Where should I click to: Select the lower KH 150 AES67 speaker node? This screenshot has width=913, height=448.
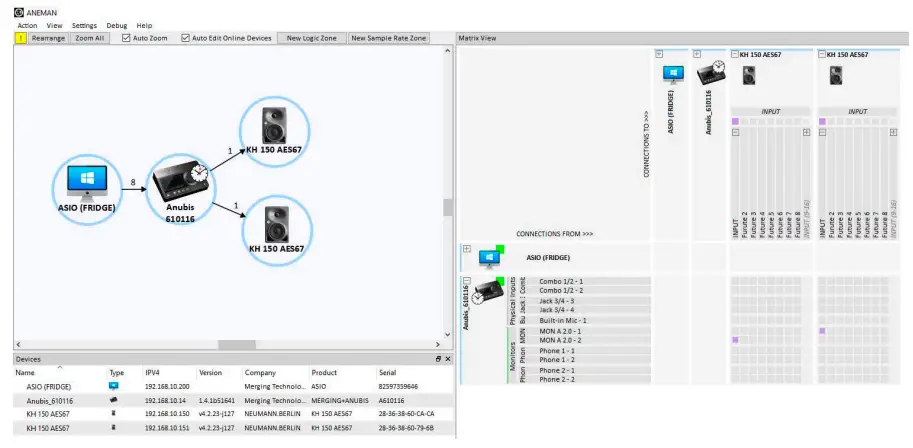[x=277, y=230]
